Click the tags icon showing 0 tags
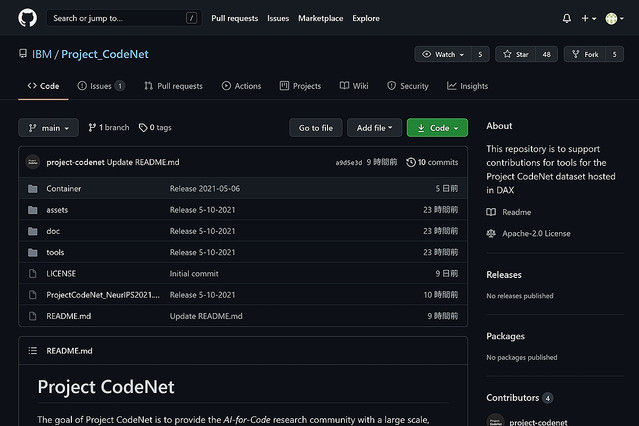 coord(144,128)
